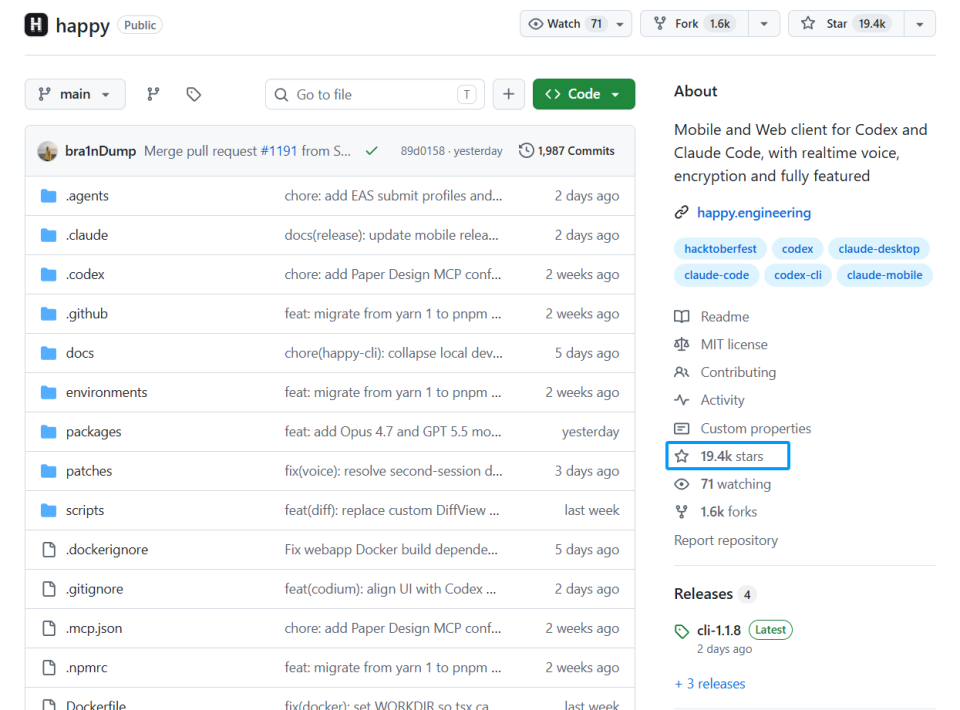Click the green check commit status icon
The image size is (960, 710).
pos(371,151)
